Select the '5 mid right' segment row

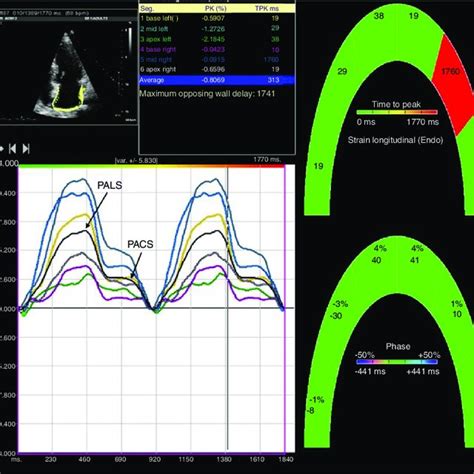pos(217,59)
